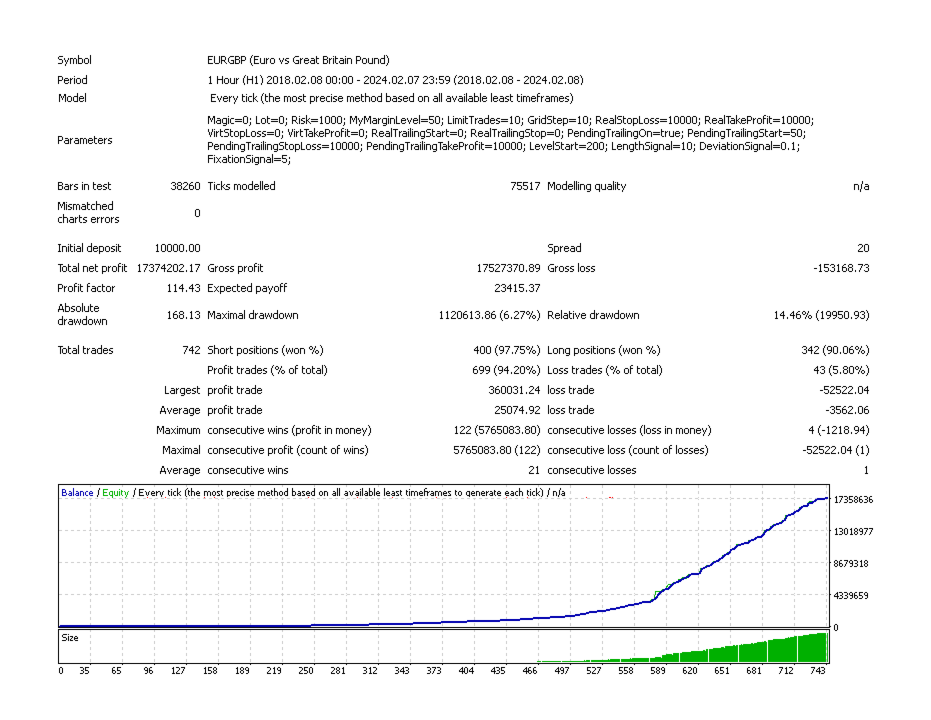Click the chart axis label 17358636

(x=853, y=500)
